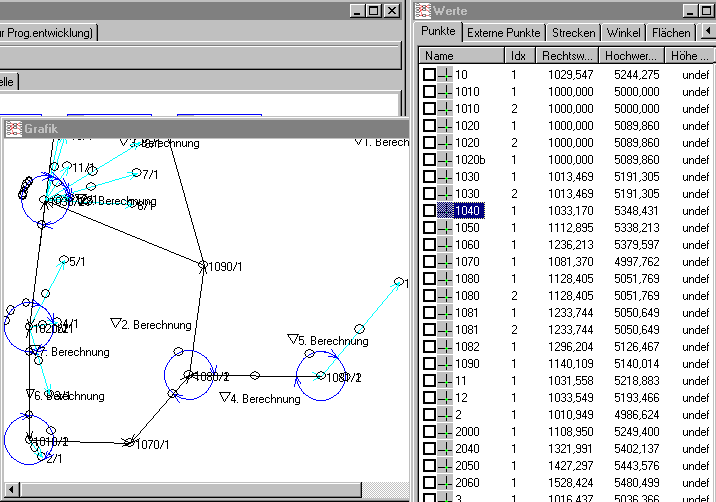This screenshot has width=716, height=502.
Task: Maximize the background window behind Grafik
Action: click(374, 11)
